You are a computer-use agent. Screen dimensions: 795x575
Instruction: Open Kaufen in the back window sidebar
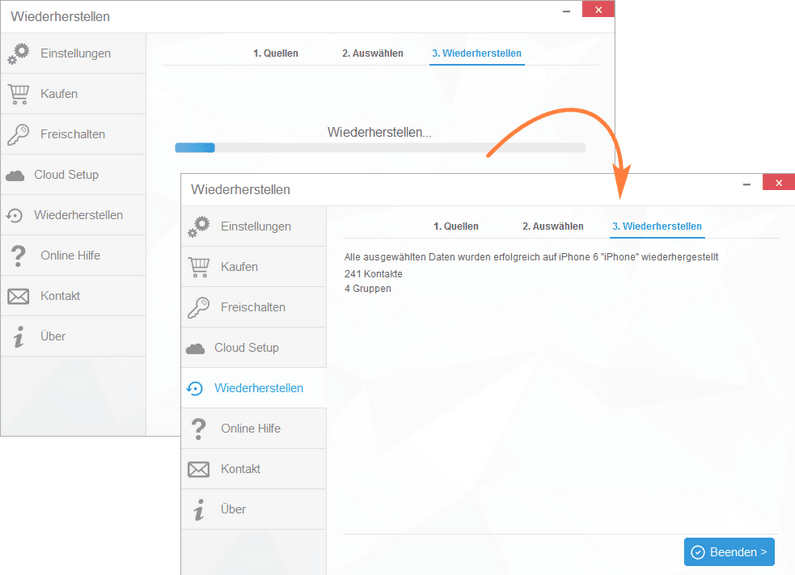pyautogui.click(x=74, y=94)
